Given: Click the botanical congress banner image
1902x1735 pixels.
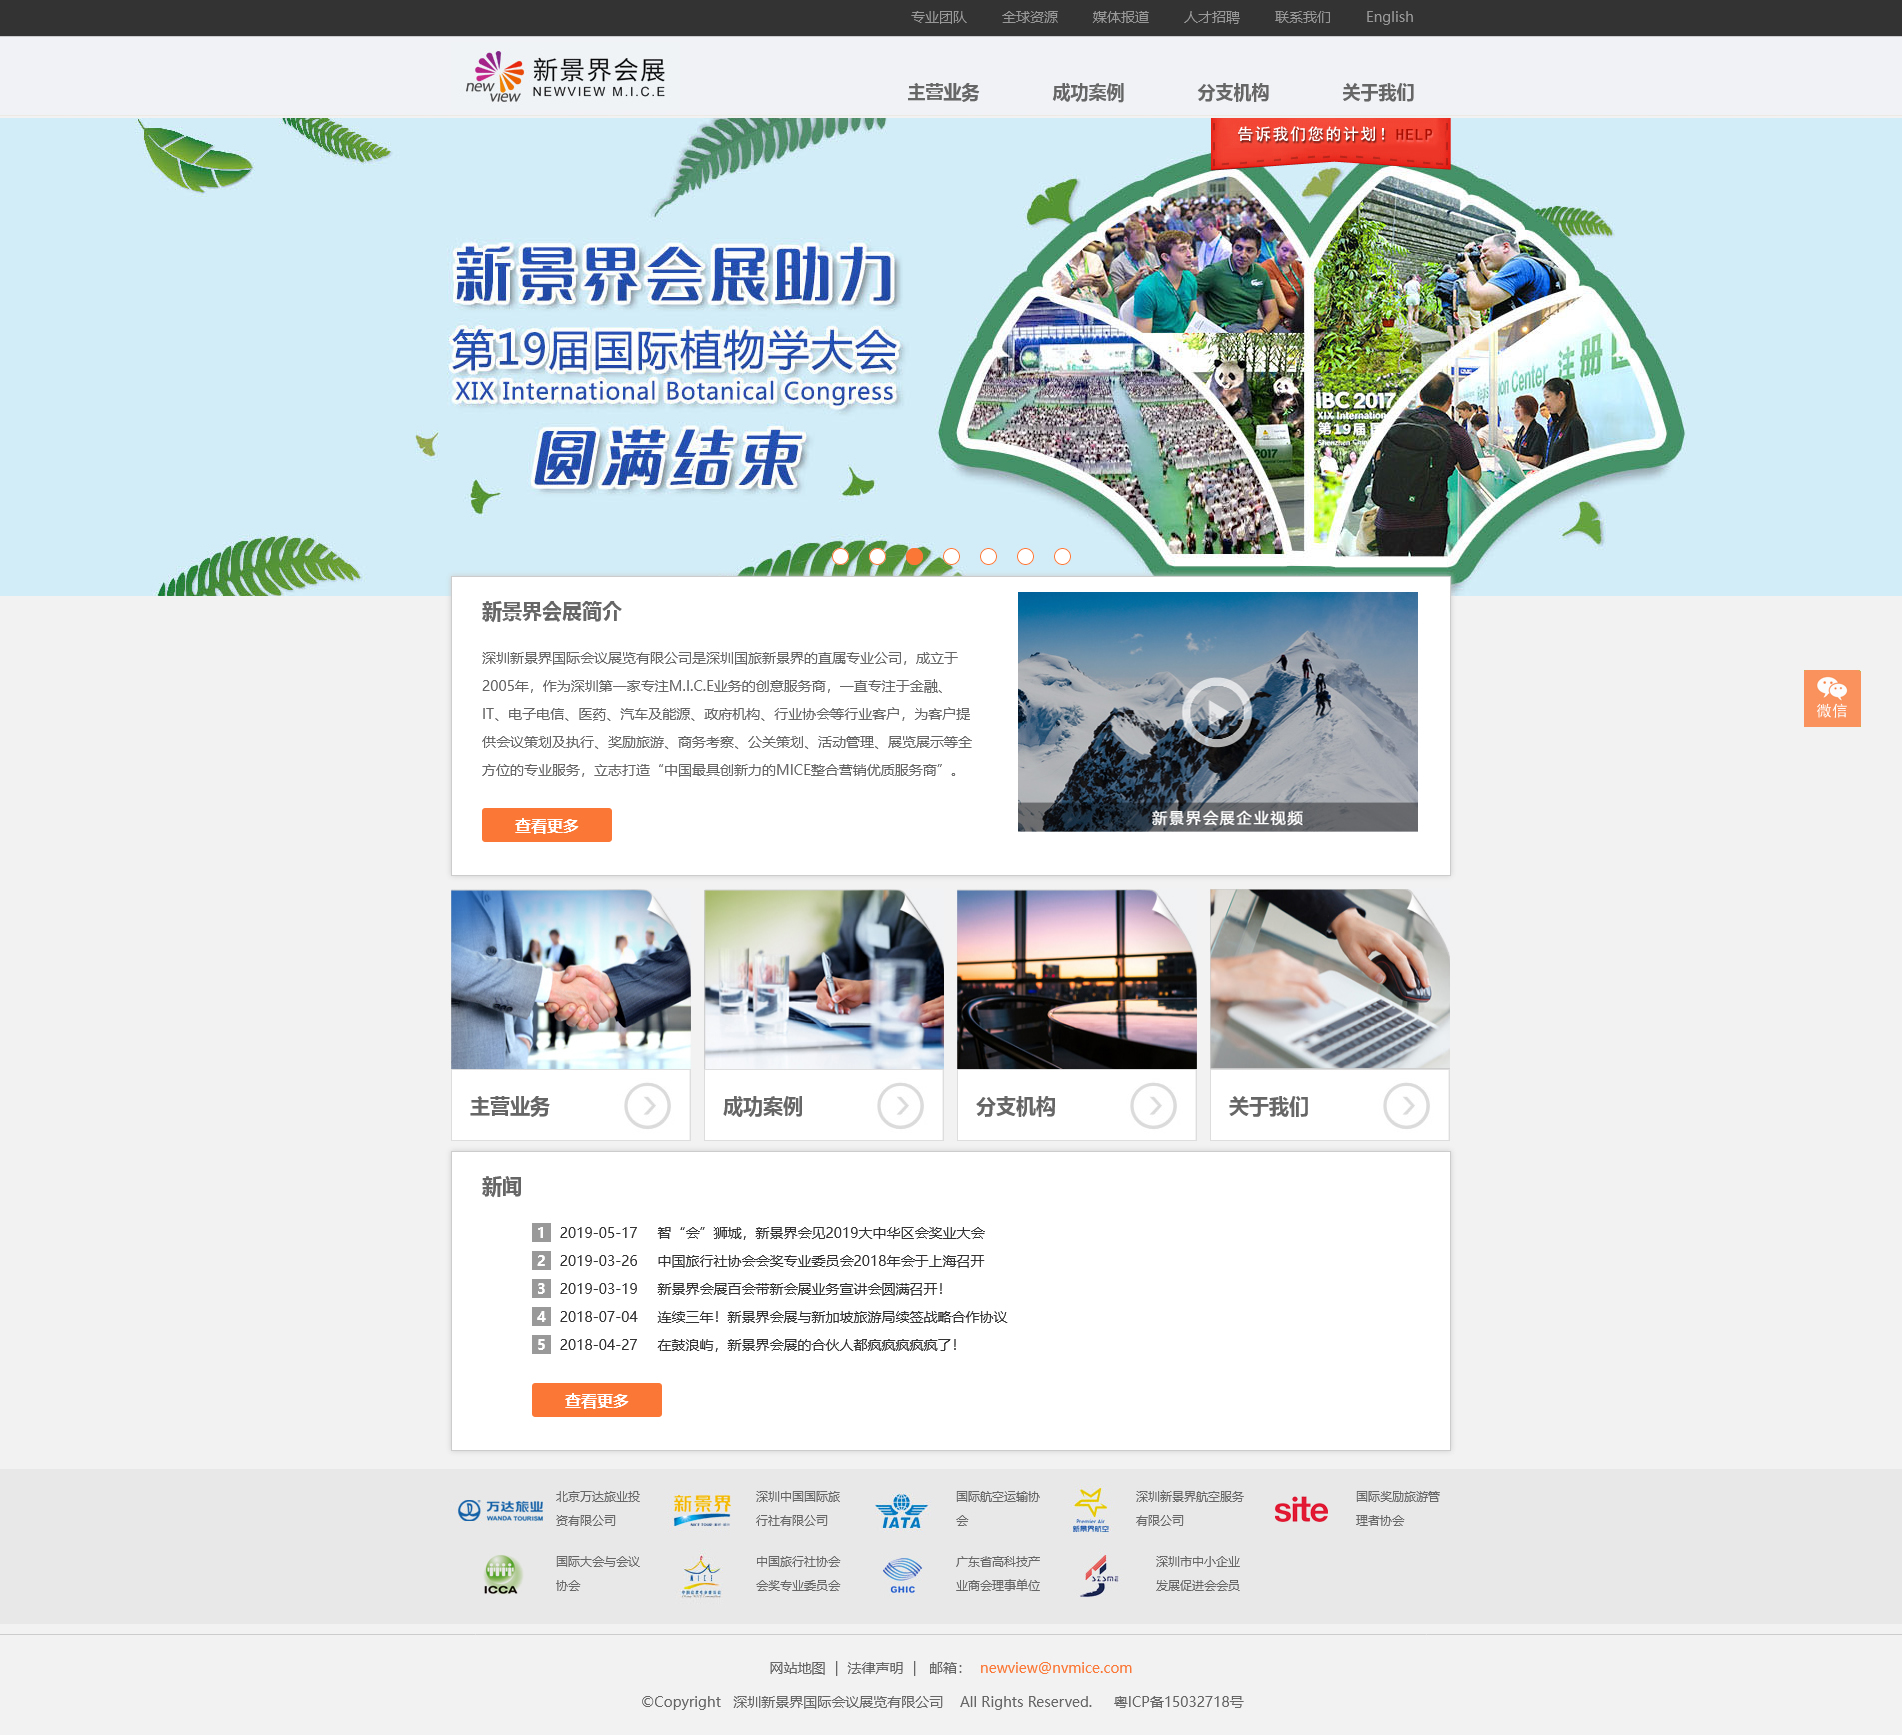Looking at the screenshot, I should click(x=950, y=357).
